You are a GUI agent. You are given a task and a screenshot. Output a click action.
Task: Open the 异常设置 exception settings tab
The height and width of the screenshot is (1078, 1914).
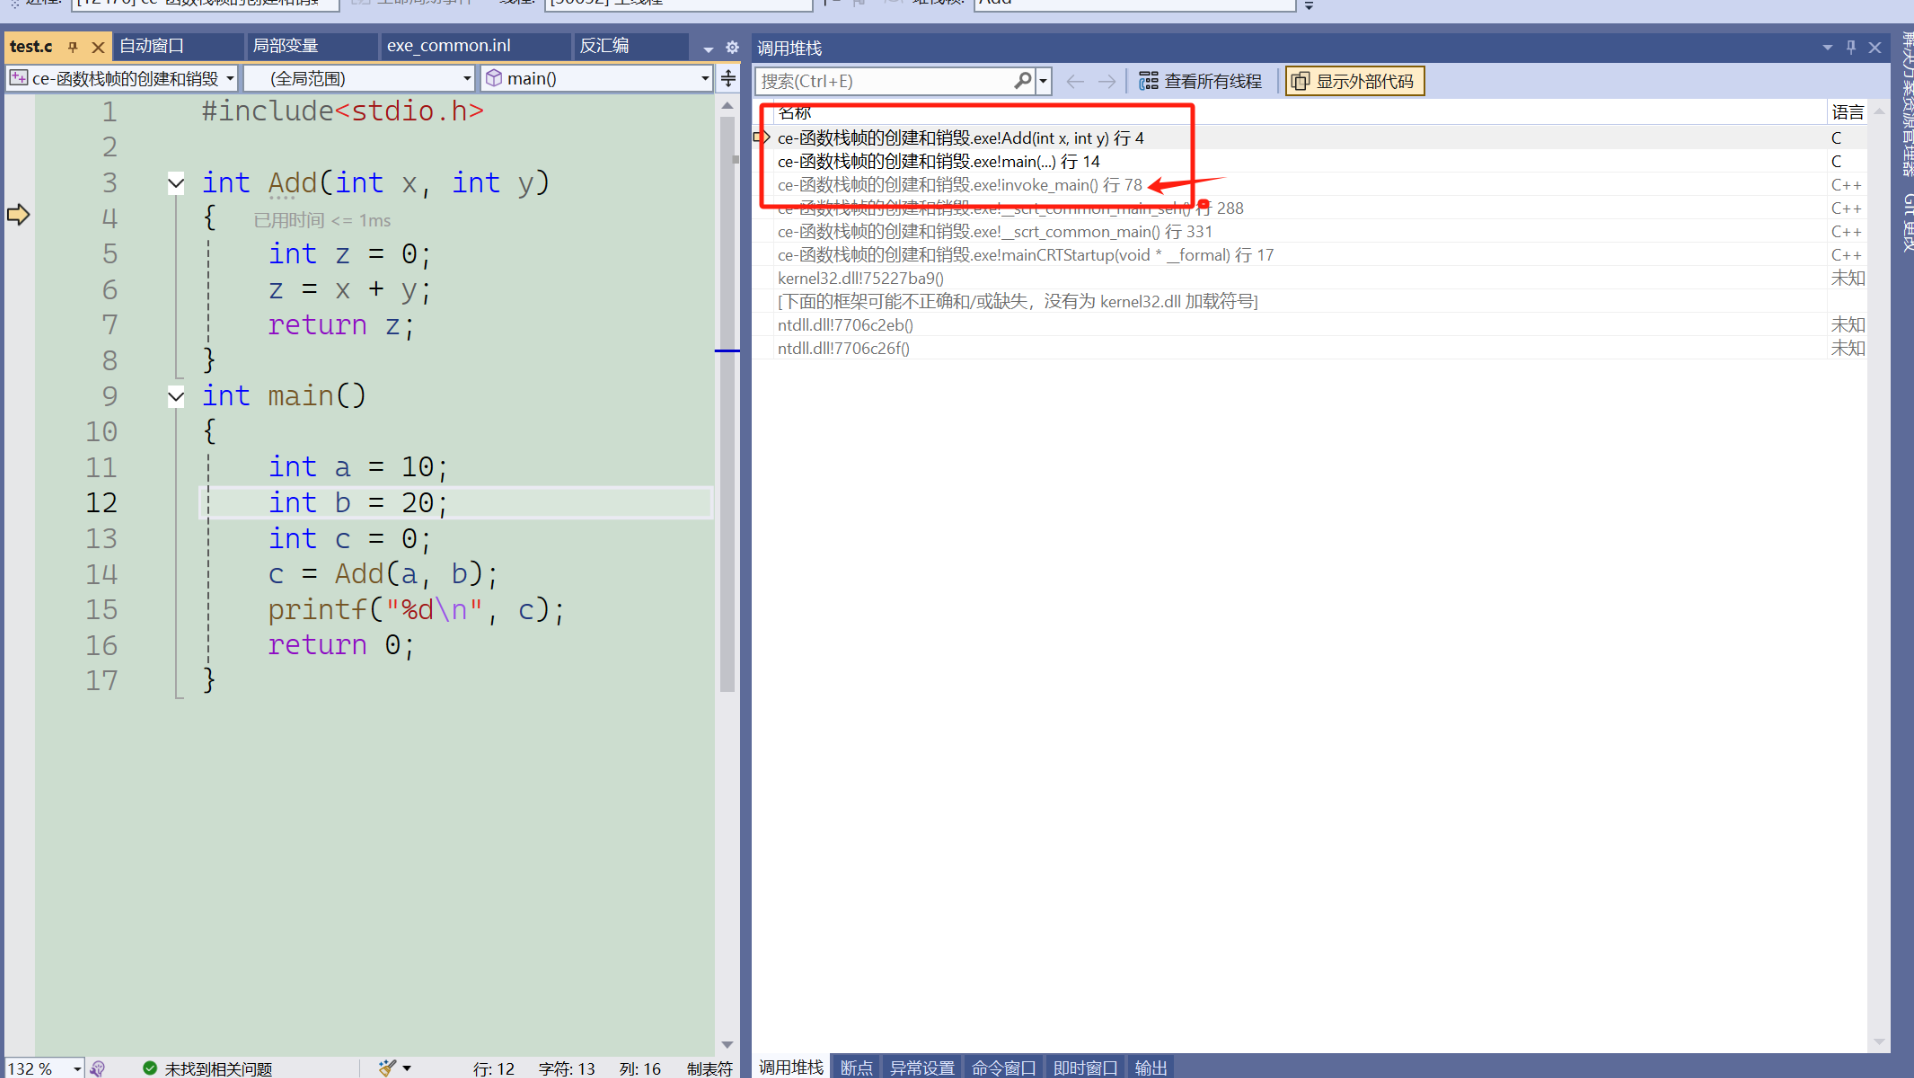point(922,1067)
